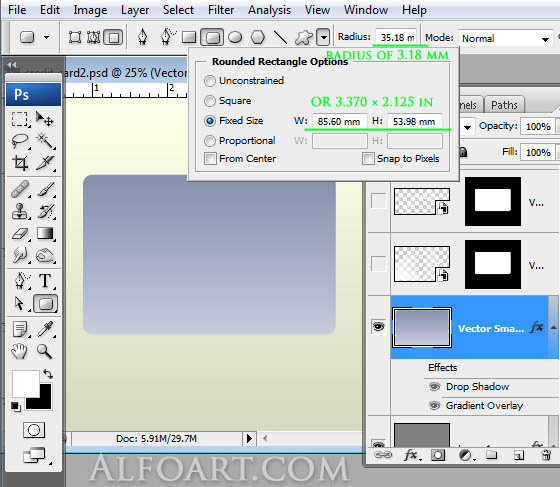Tick the Snap to Pixels checkbox
The width and height of the screenshot is (560, 487).
point(368,159)
